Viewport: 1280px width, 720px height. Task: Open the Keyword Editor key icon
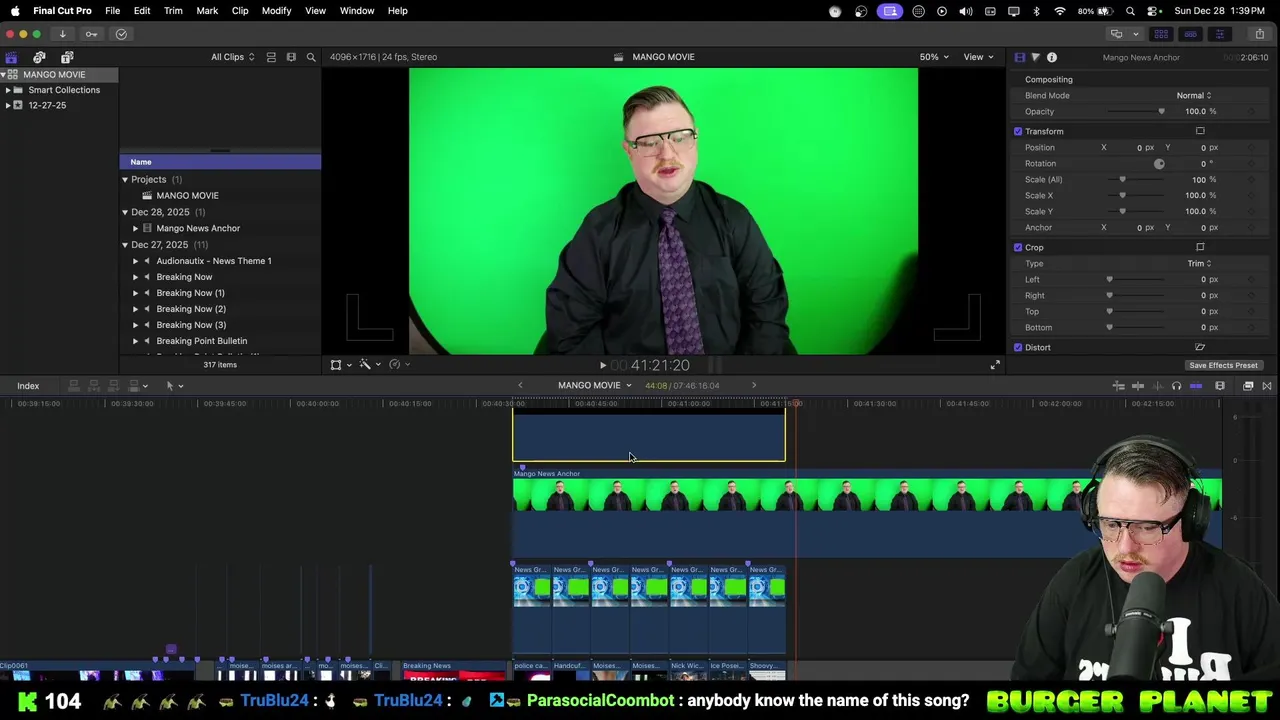[91, 34]
